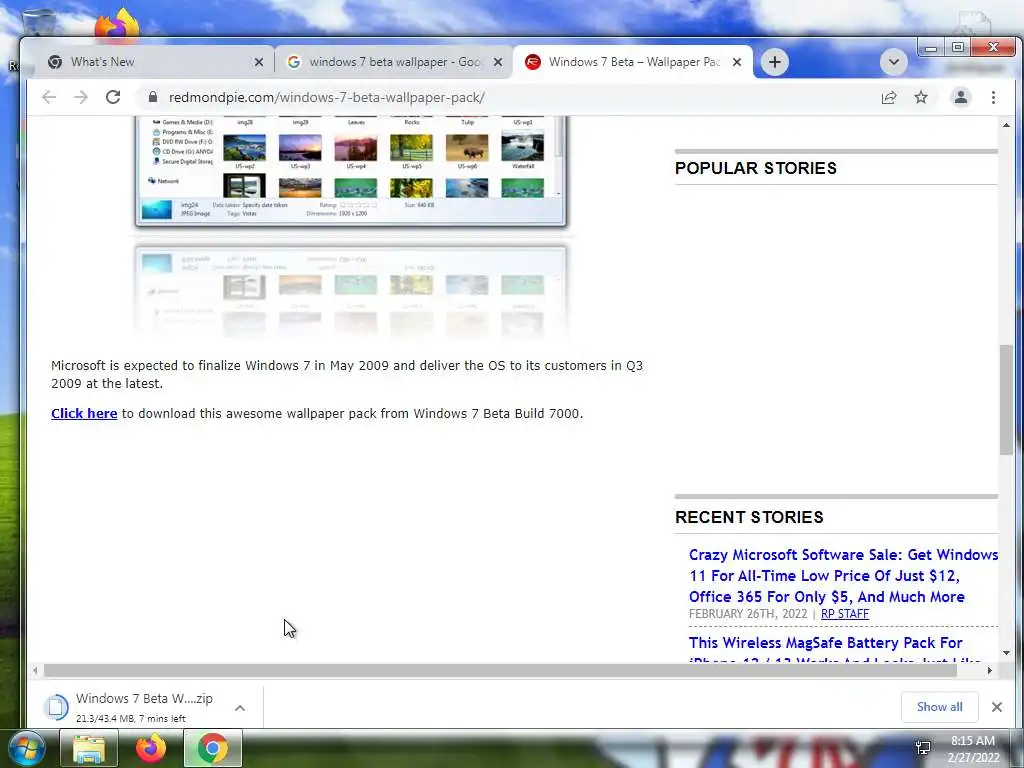Click the network icon in system tray
The height and width of the screenshot is (768, 1024).
tap(923, 748)
